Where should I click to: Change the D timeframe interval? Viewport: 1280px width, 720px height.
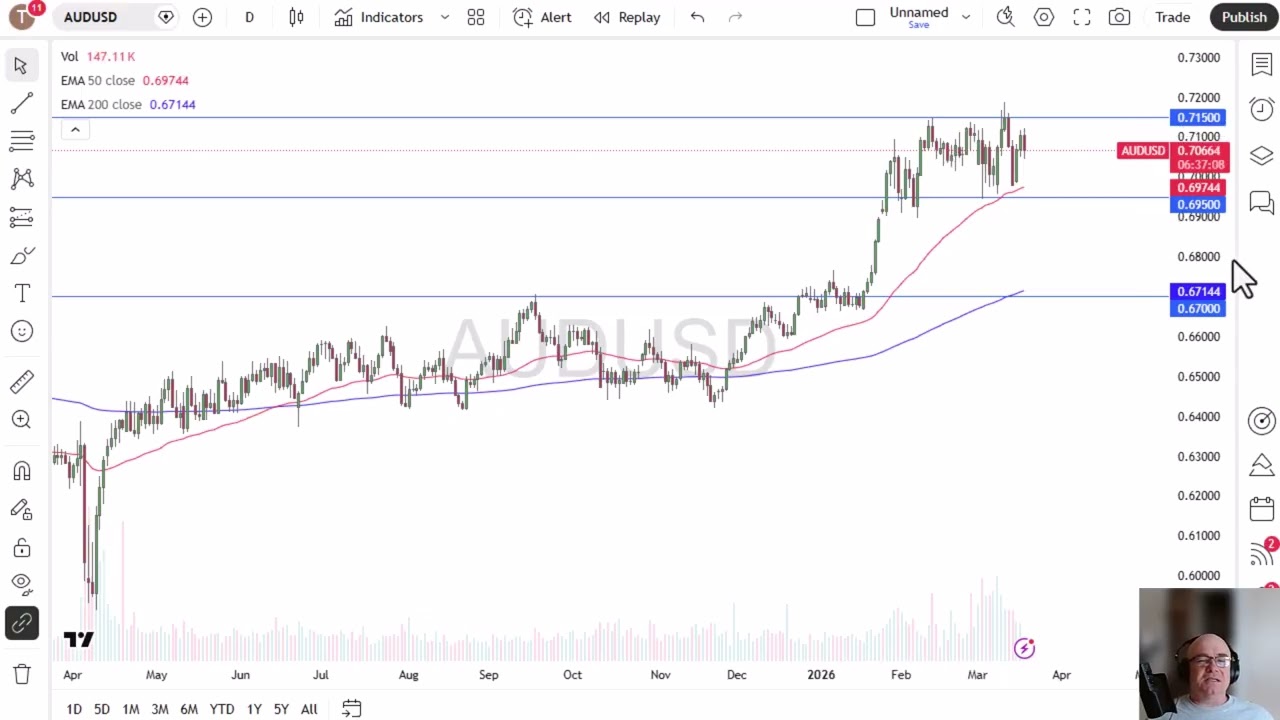tap(249, 17)
